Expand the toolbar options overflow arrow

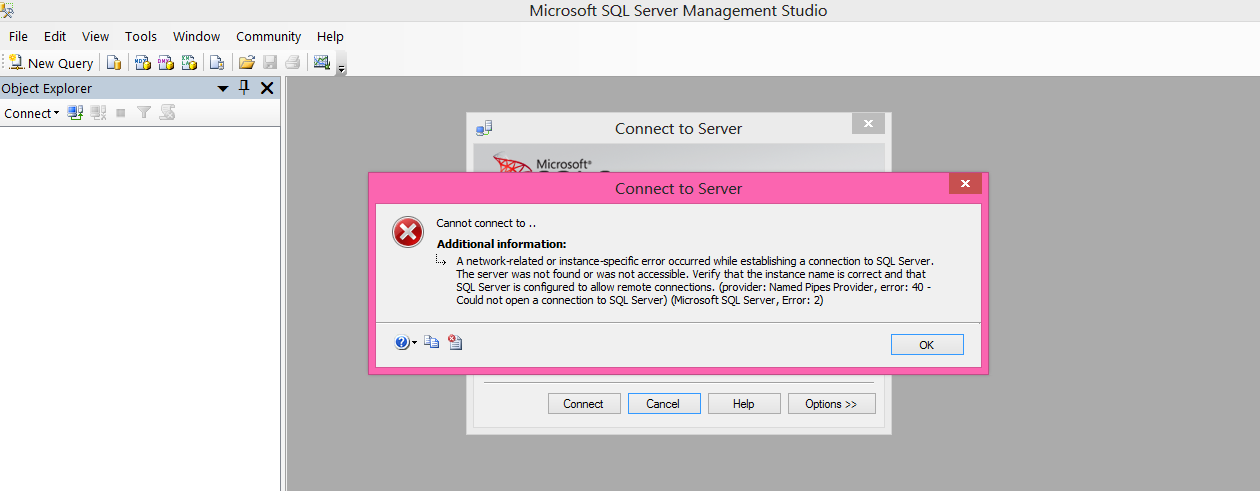(x=342, y=68)
